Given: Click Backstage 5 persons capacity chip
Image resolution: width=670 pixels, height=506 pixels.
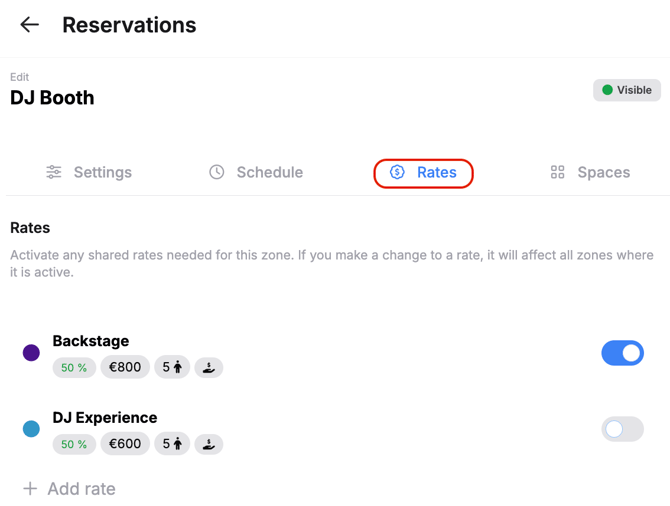Looking at the screenshot, I should click(x=172, y=367).
